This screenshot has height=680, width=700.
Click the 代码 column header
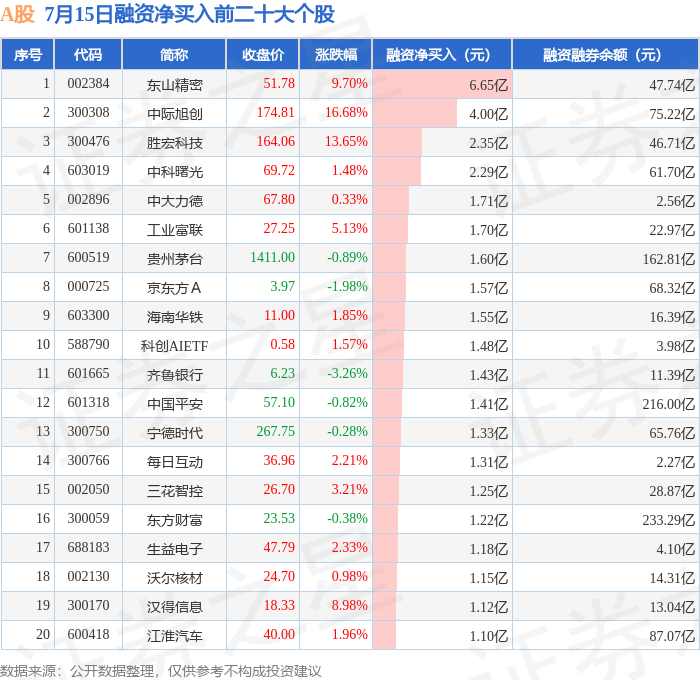(88, 54)
